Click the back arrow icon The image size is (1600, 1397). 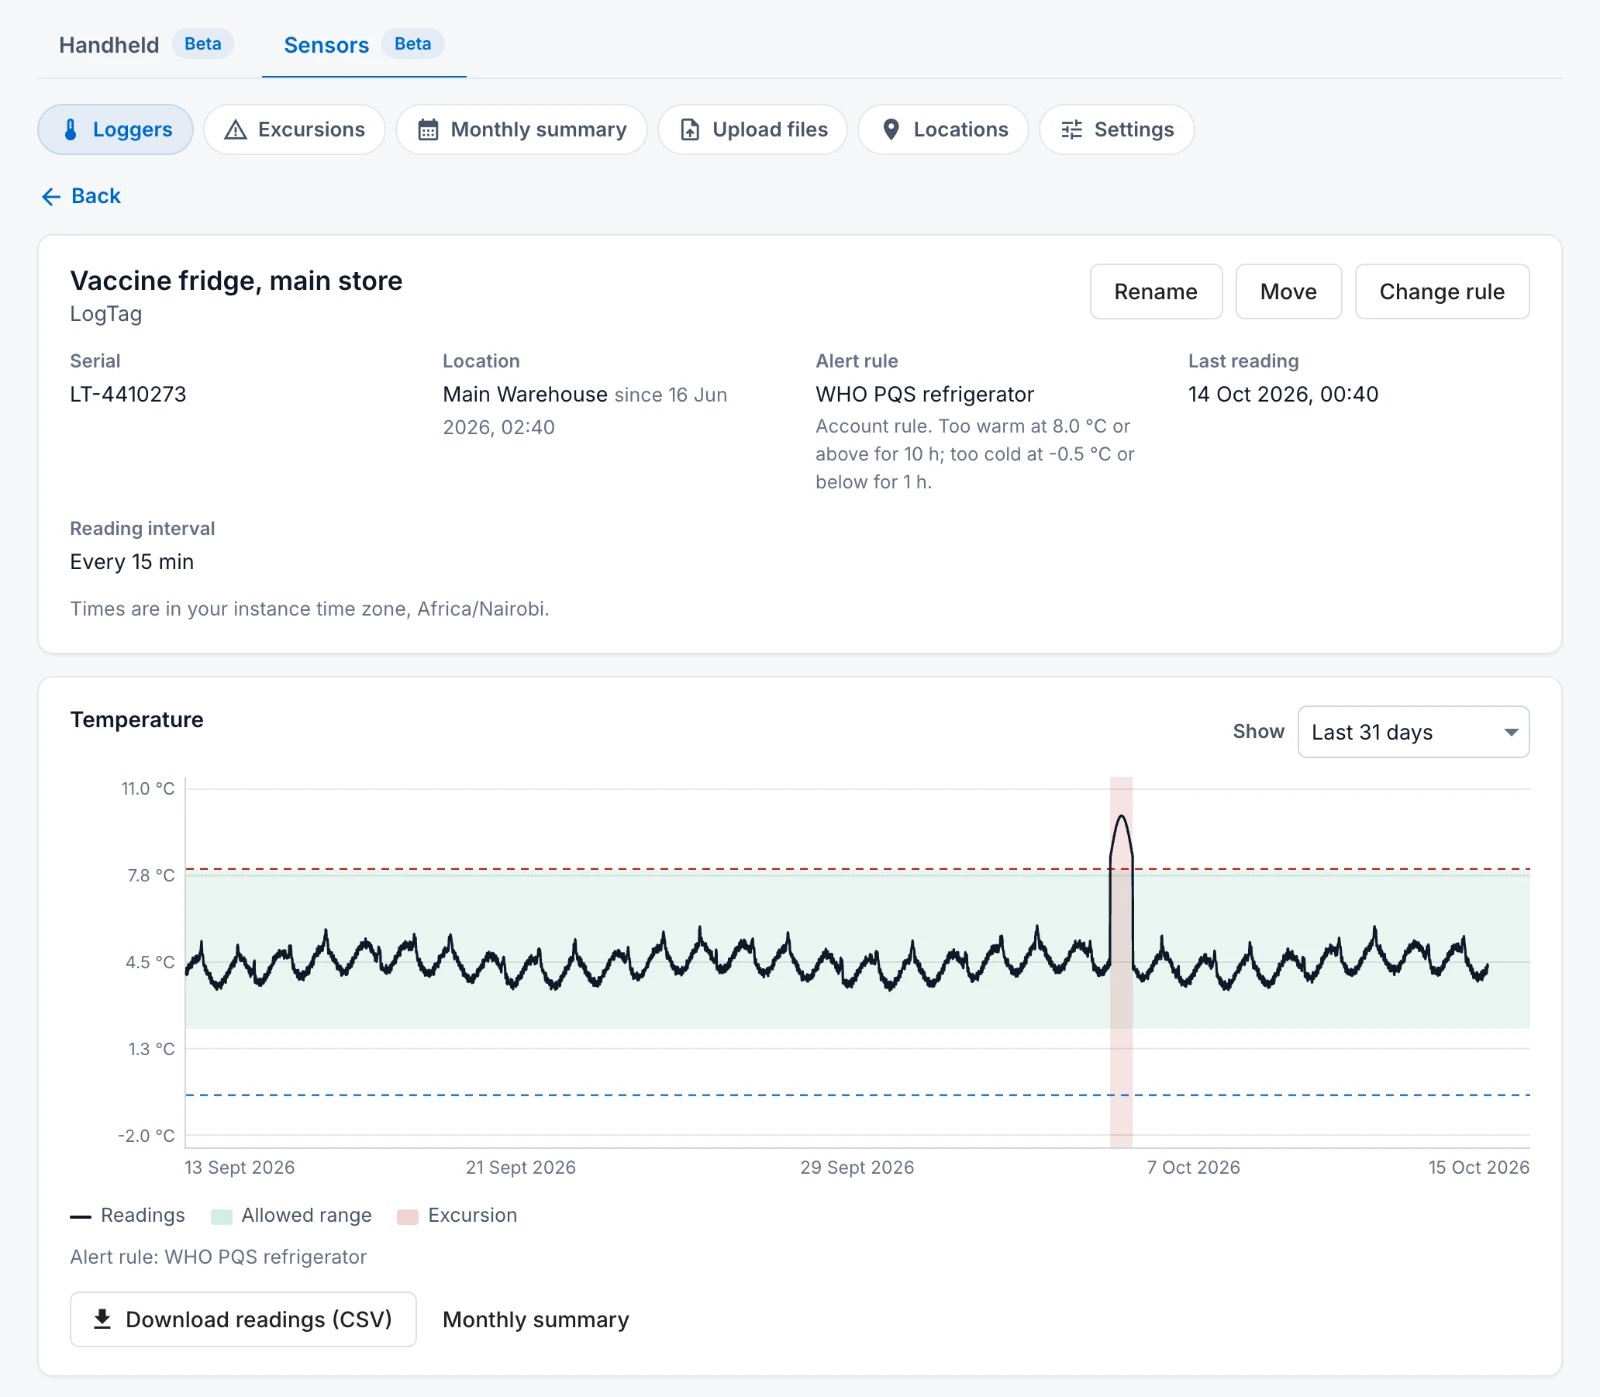pyautogui.click(x=51, y=197)
